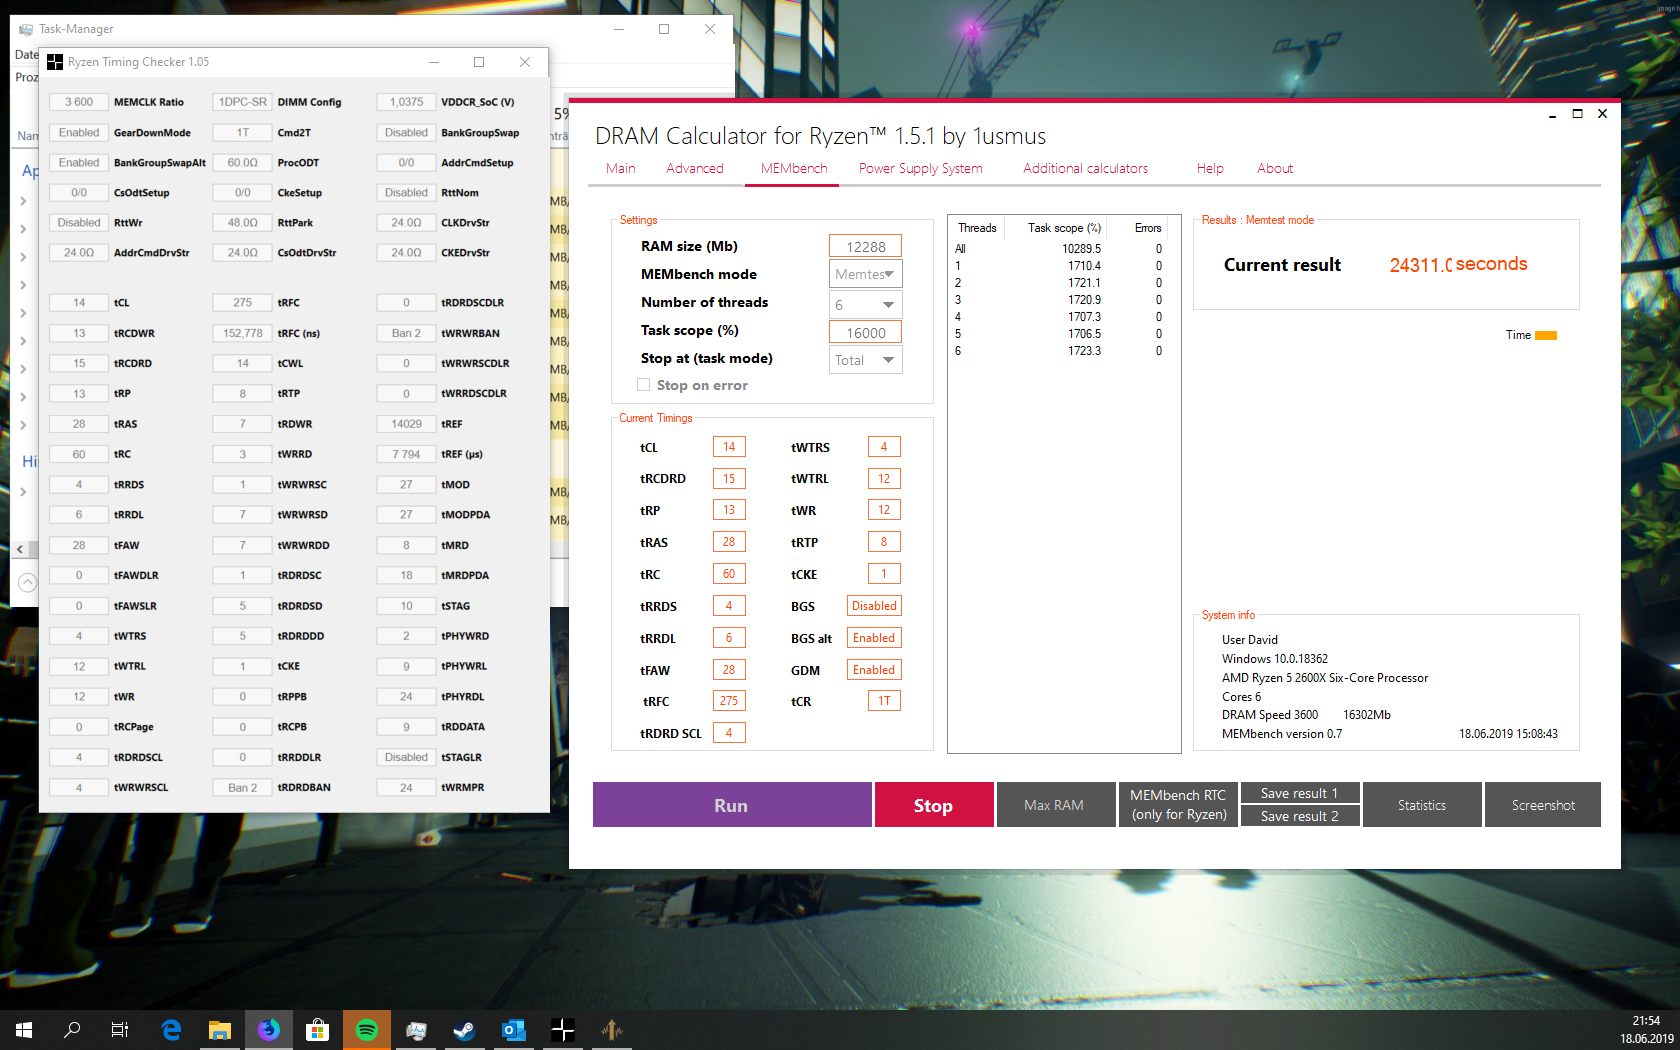Image resolution: width=1680 pixels, height=1050 pixels.
Task: Enable the Stop on error checkbox
Action: [643, 385]
